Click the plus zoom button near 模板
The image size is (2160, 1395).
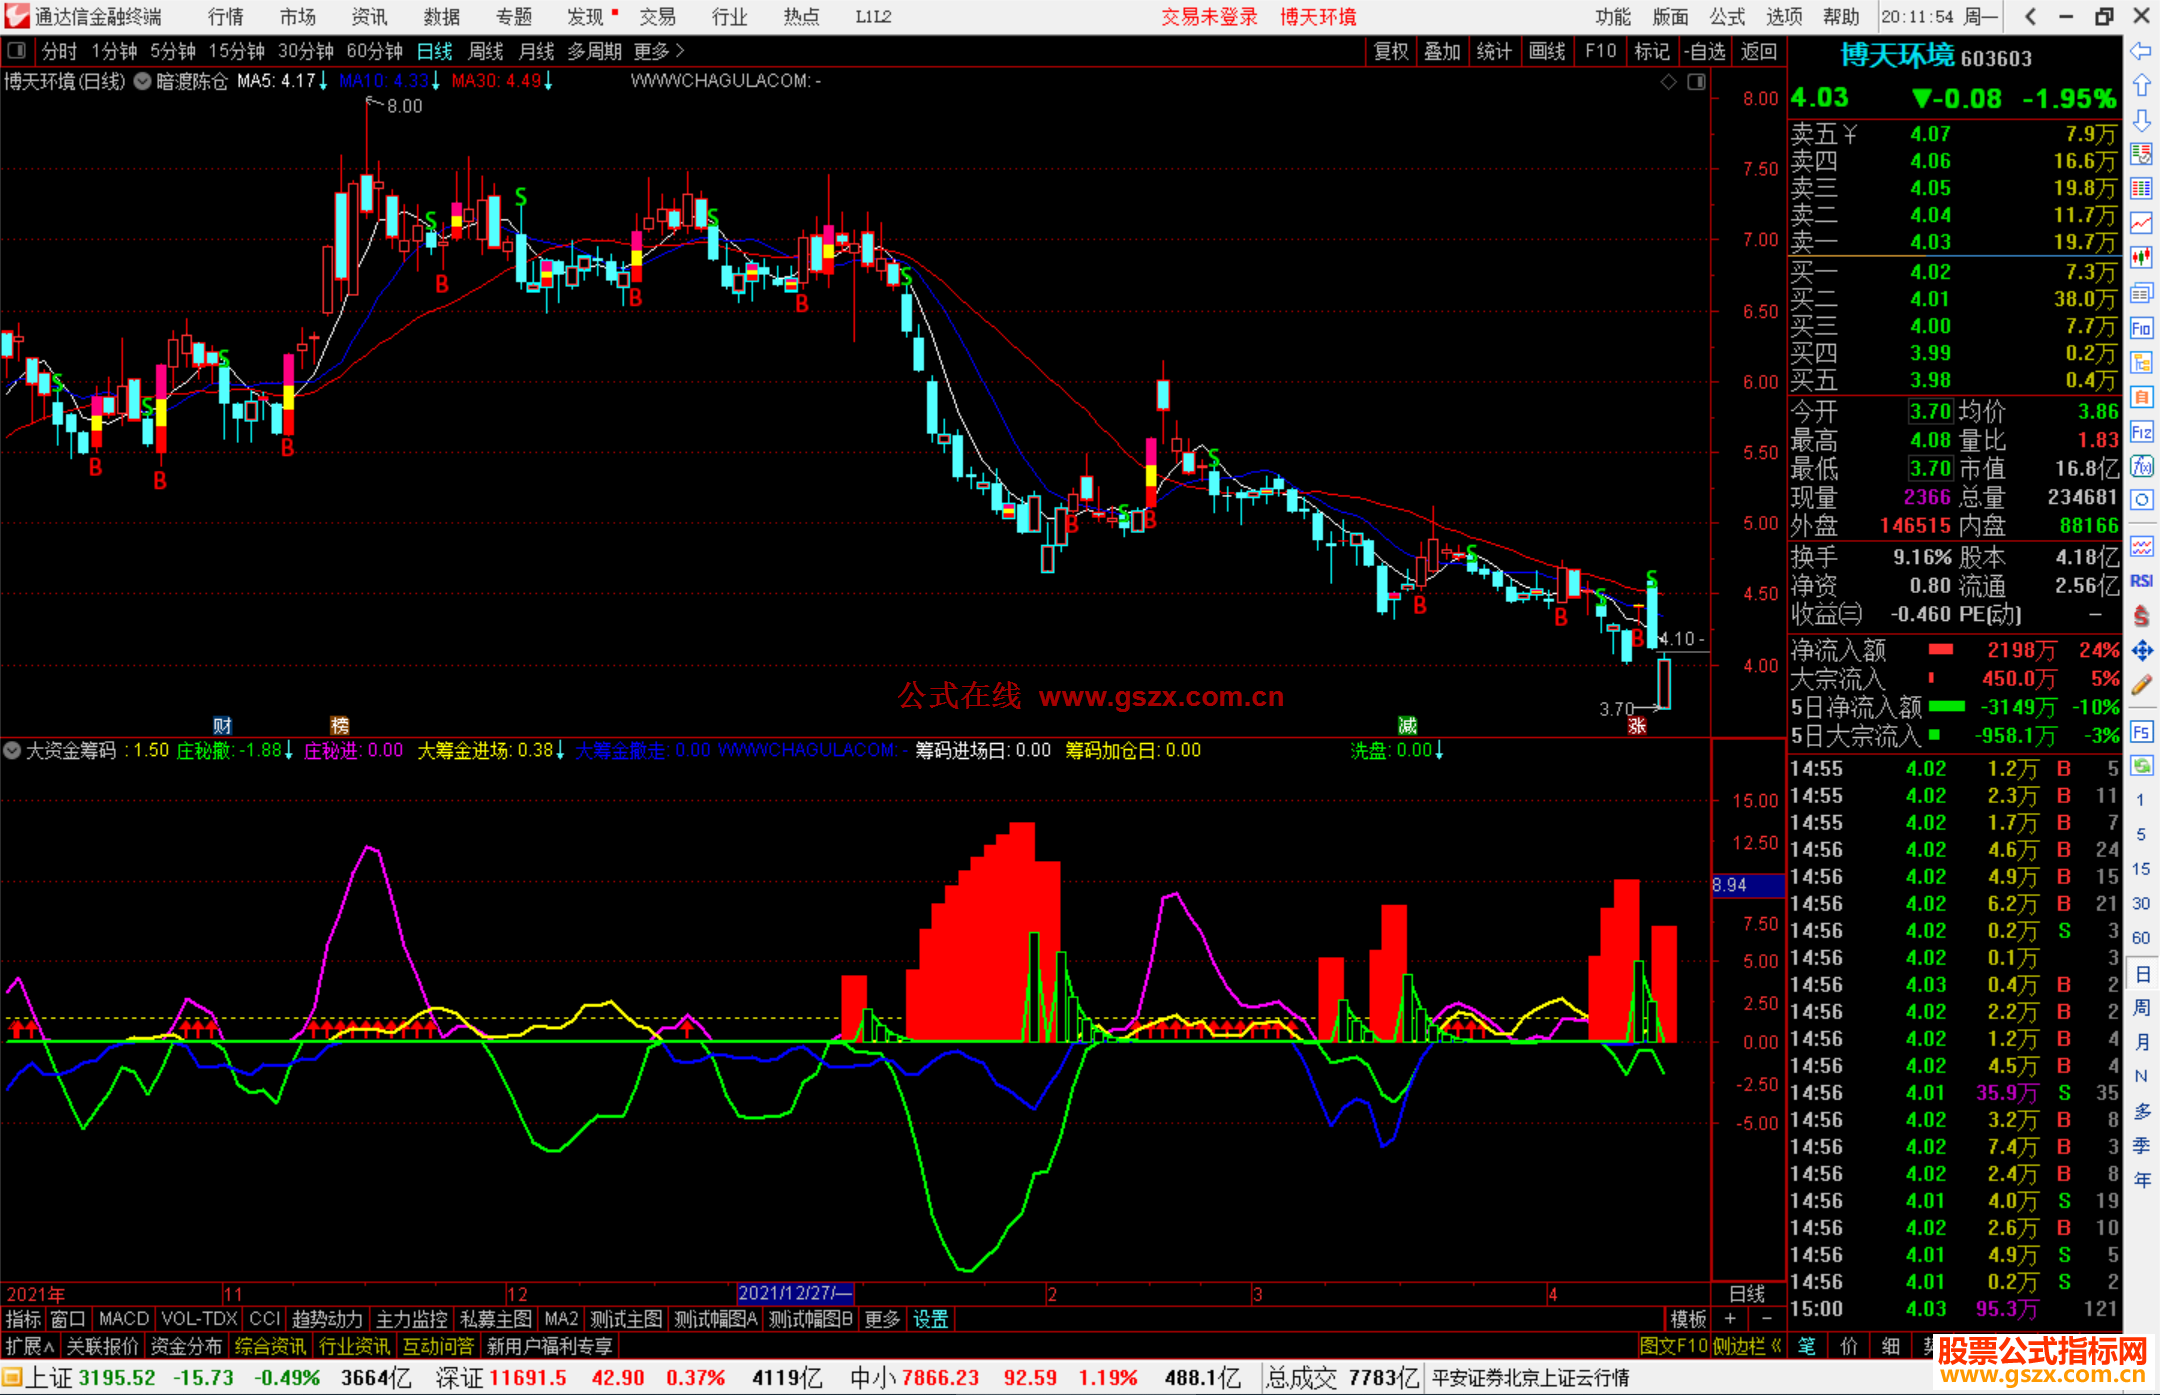(1731, 1319)
